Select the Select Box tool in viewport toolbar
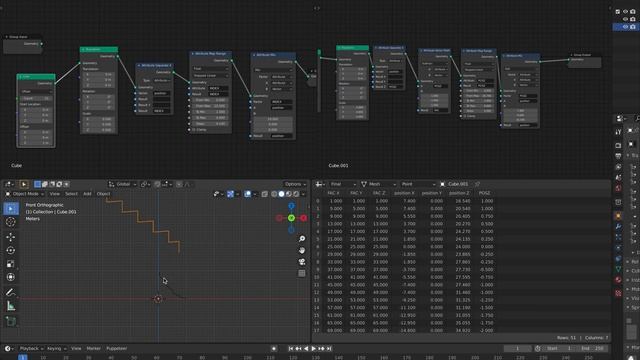This screenshot has height=360, width=640. [x=11, y=209]
